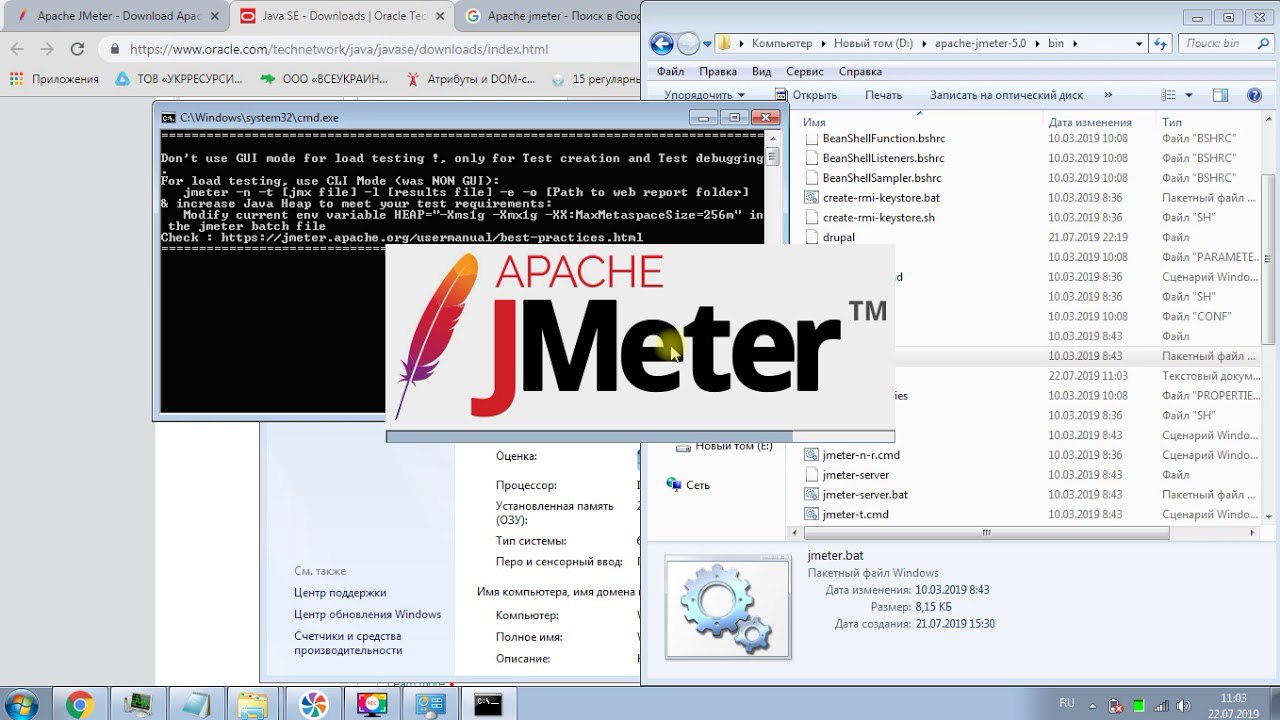Click the volume speaker tray icon
This screenshot has height=720, width=1280.
tap(1184, 705)
